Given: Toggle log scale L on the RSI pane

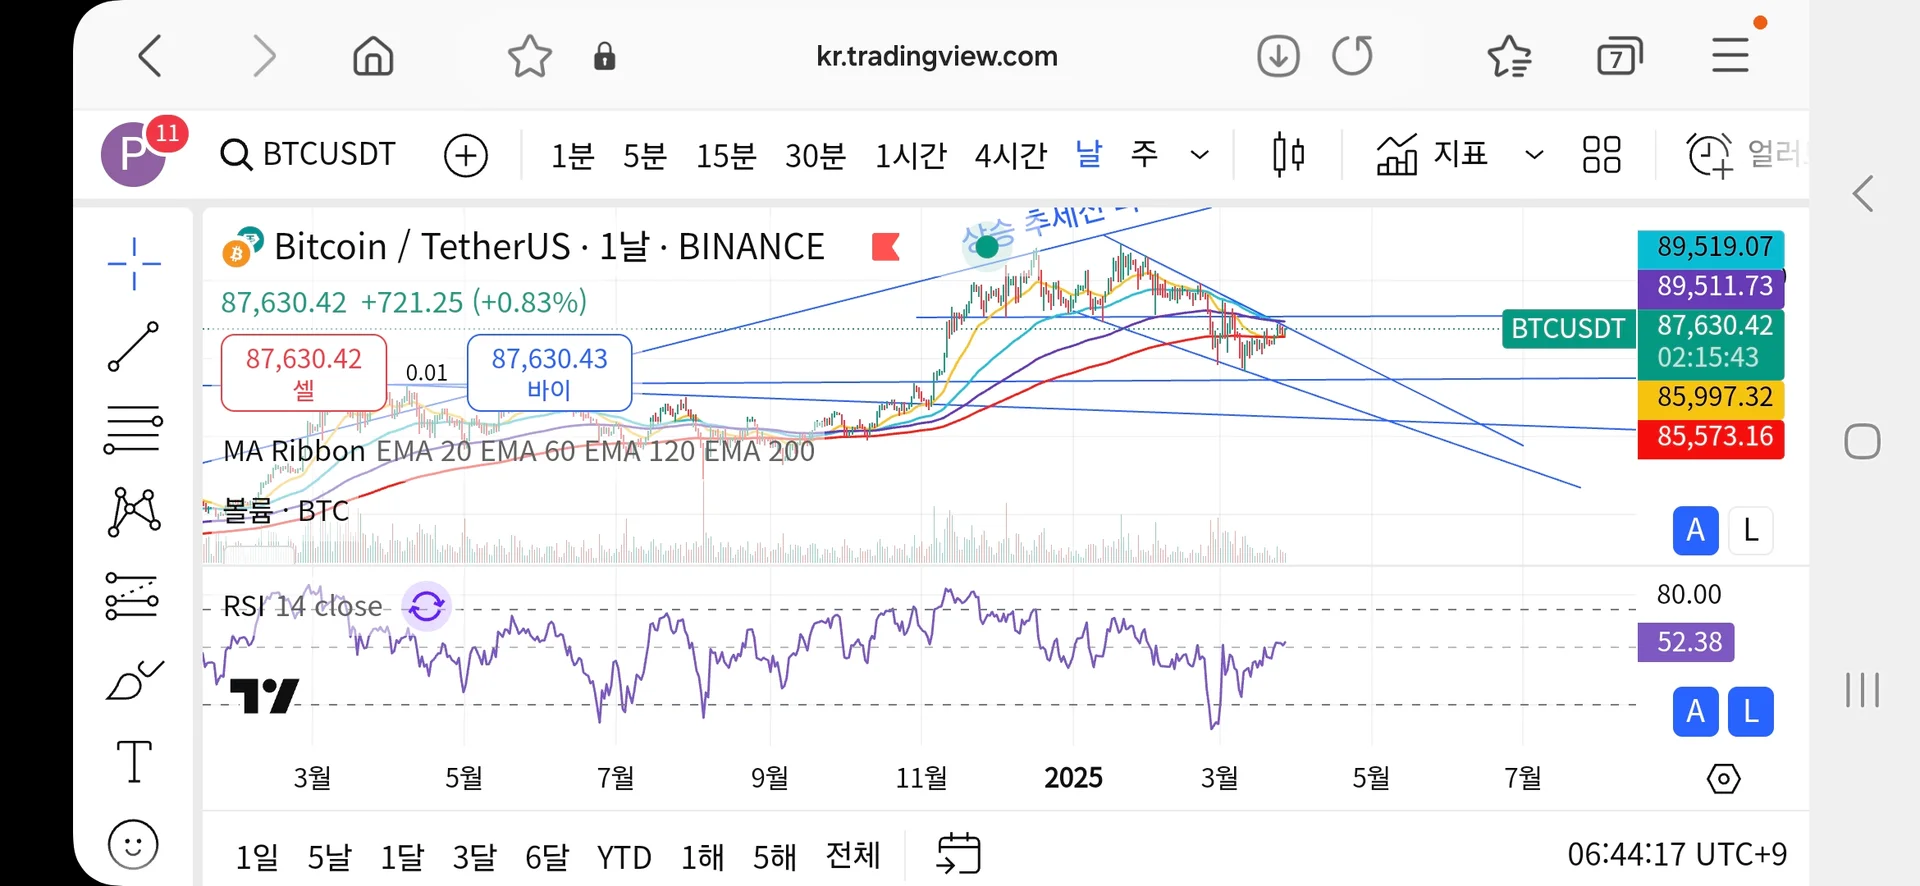Looking at the screenshot, I should (1751, 711).
